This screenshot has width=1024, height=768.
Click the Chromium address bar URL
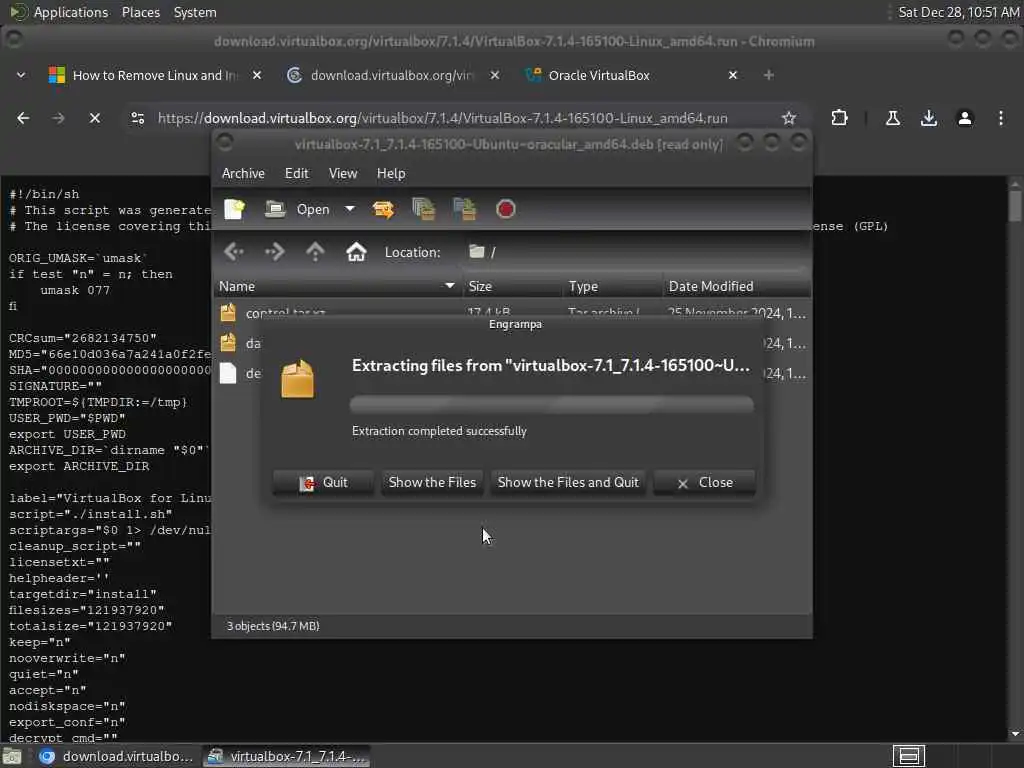443,118
